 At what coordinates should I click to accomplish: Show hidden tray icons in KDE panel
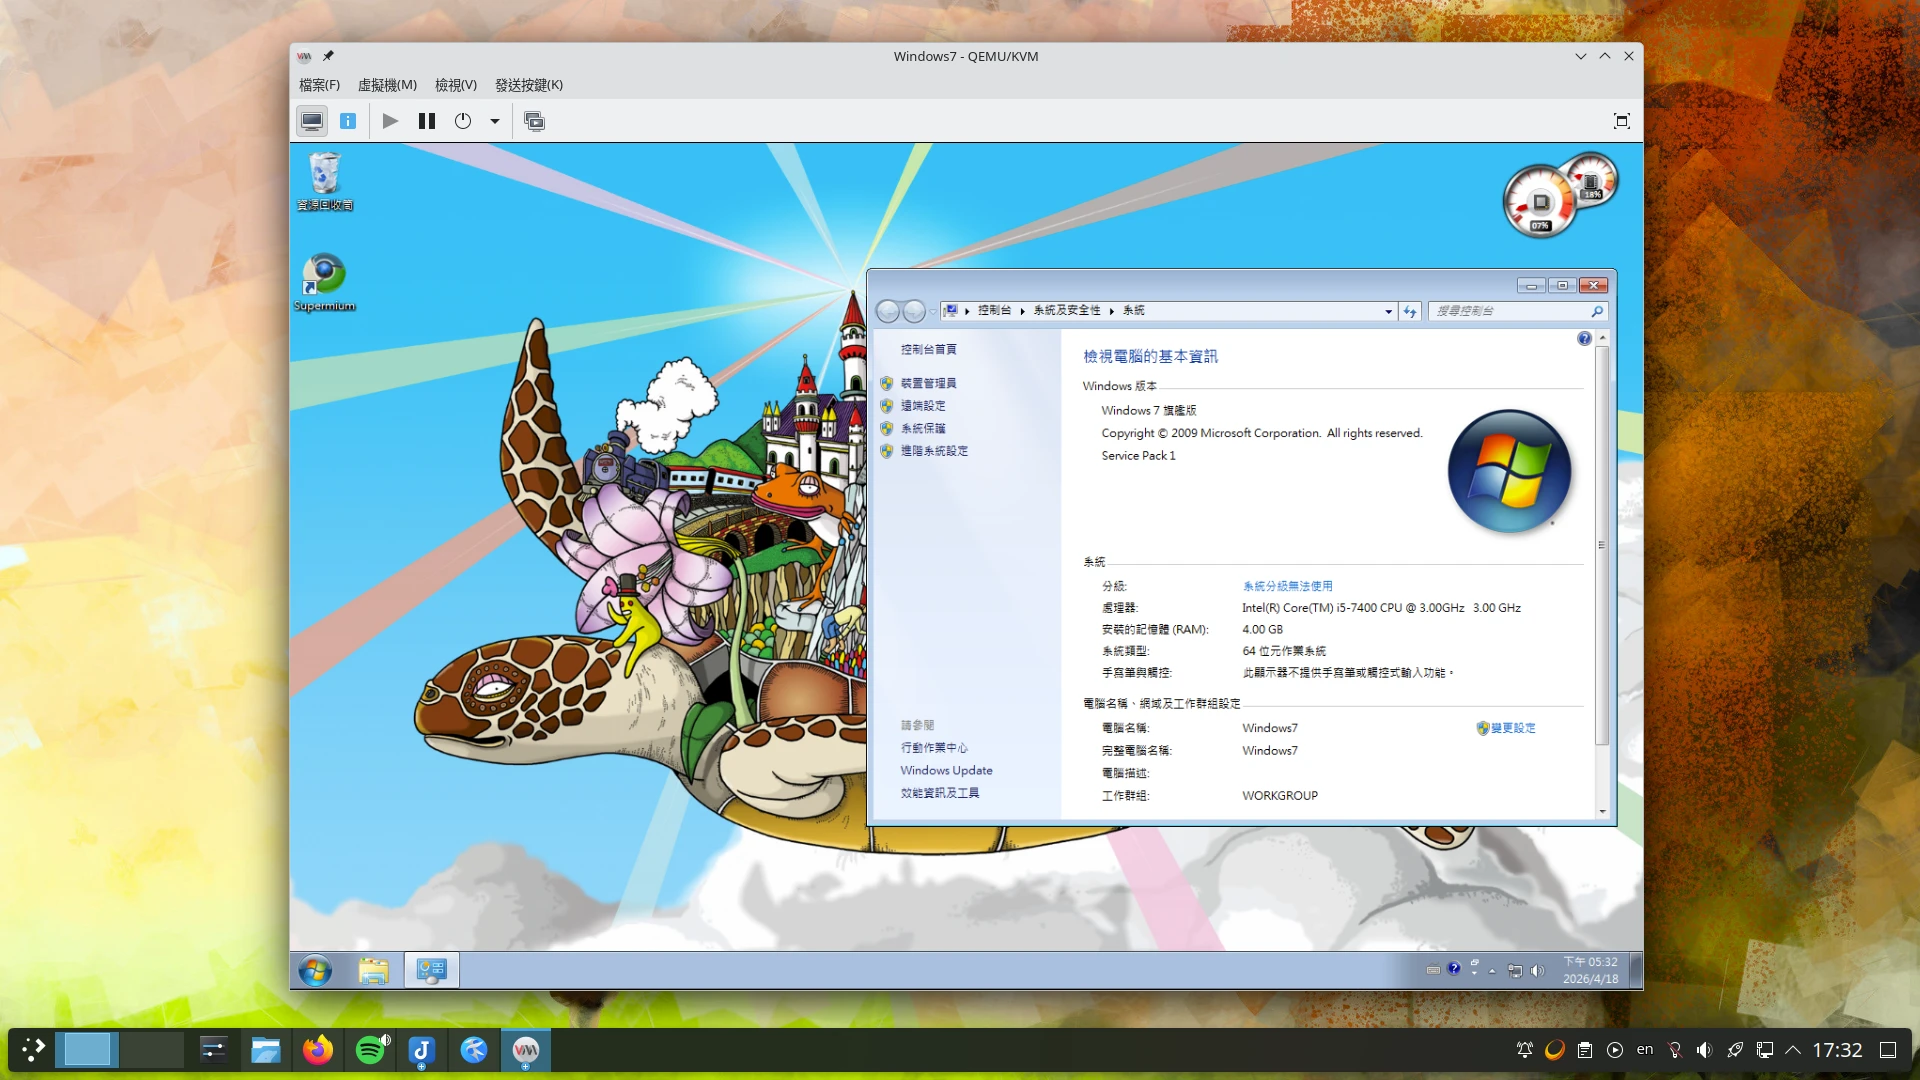(x=1793, y=1050)
